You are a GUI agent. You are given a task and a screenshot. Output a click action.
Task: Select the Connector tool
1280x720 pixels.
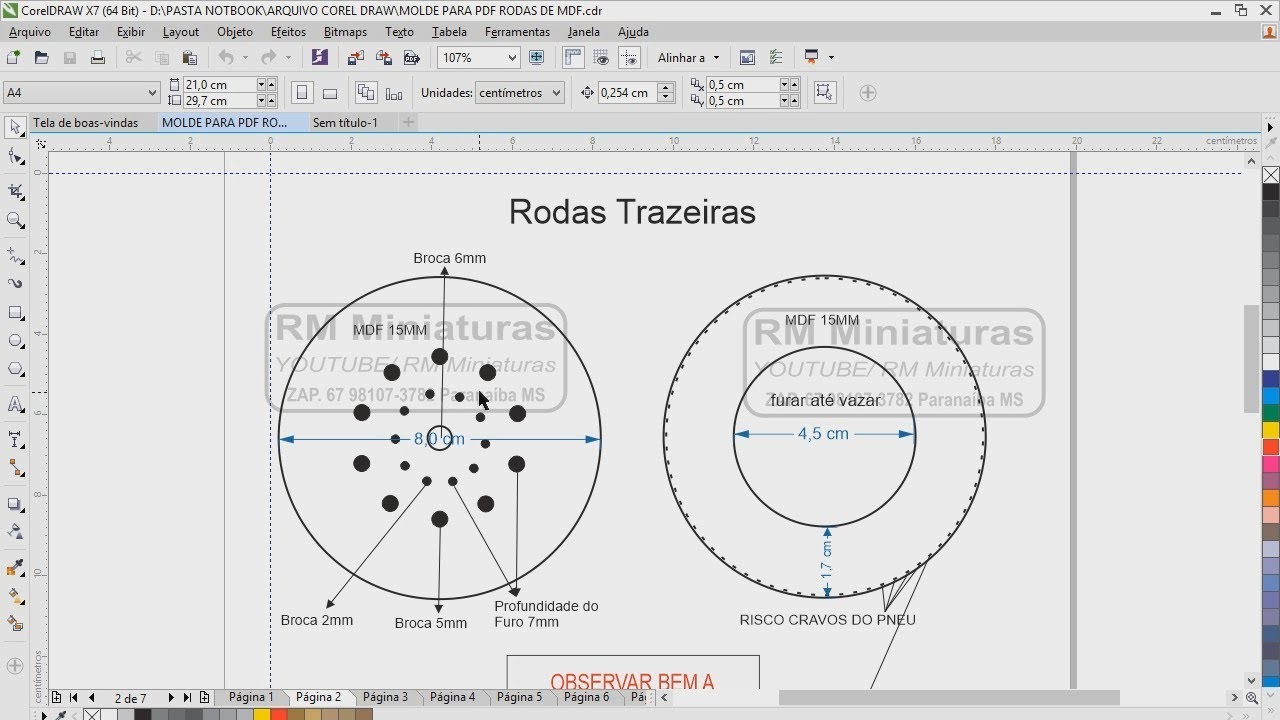15,468
